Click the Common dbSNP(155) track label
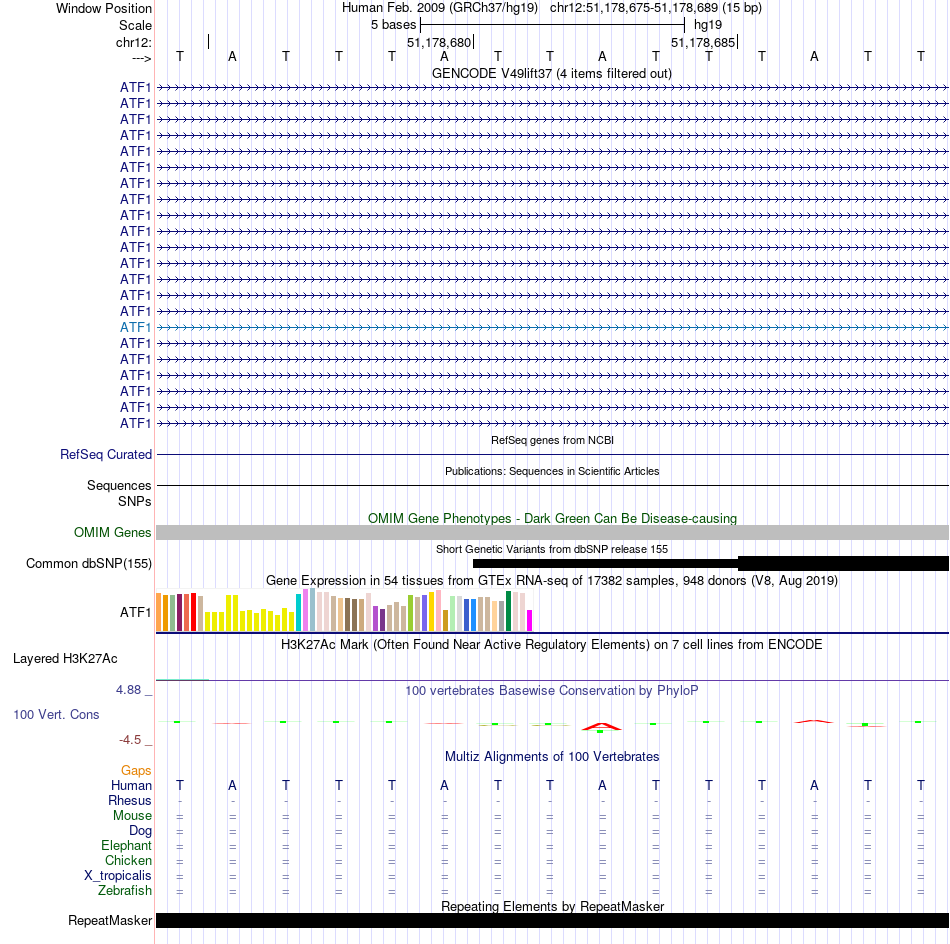The image size is (950, 944). (x=88, y=563)
